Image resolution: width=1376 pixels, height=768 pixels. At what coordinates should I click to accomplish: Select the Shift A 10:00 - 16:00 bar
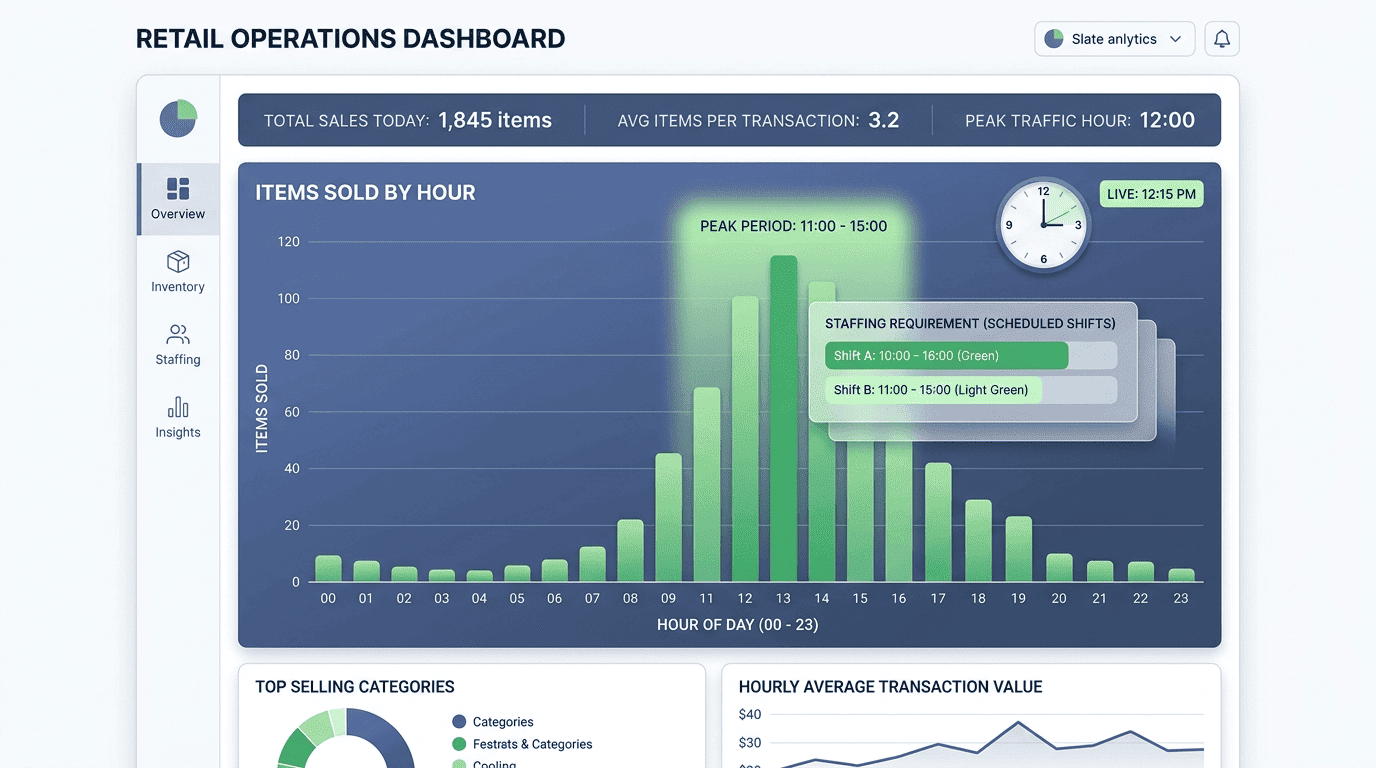click(x=946, y=356)
